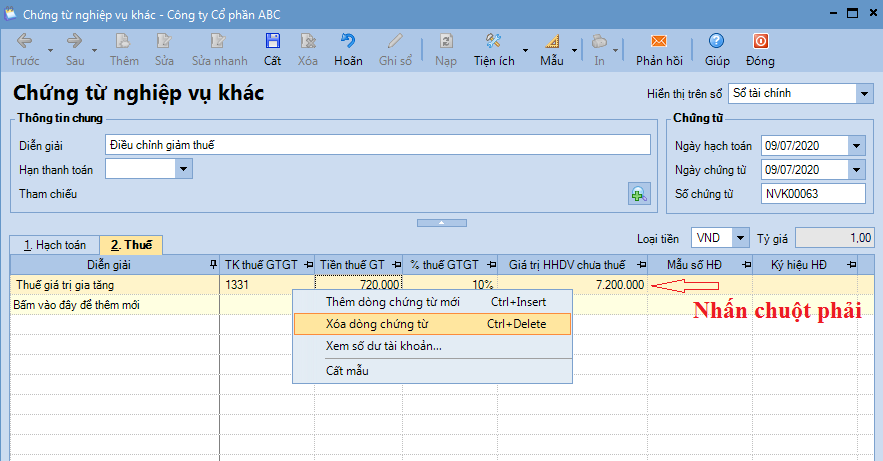Open the Ngày hạch toán date picker
Viewport: 883px width, 461px height.
(x=857, y=146)
